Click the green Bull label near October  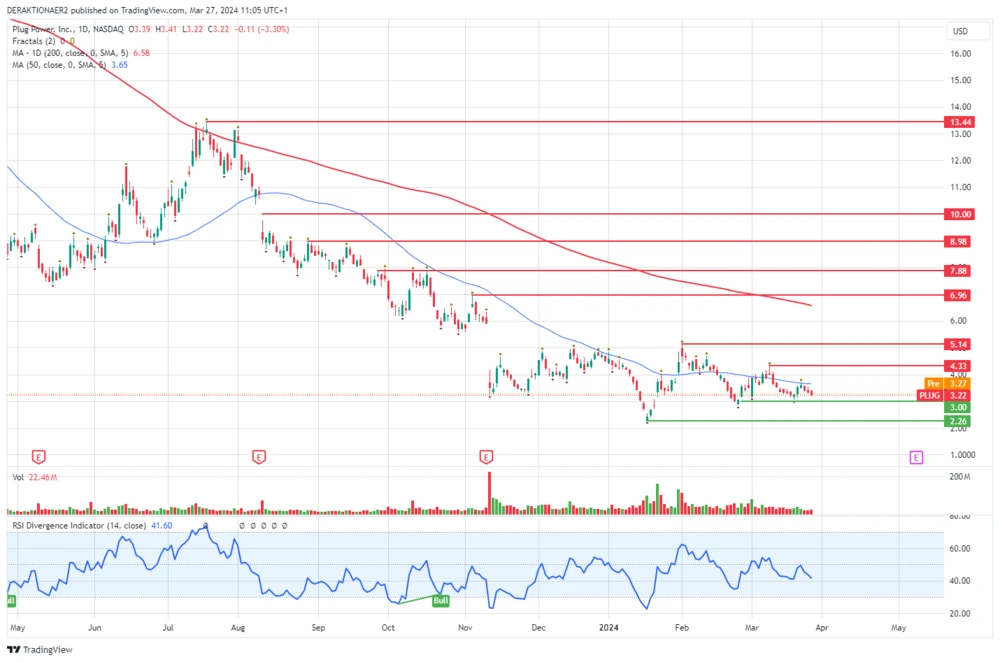click(439, 599)
